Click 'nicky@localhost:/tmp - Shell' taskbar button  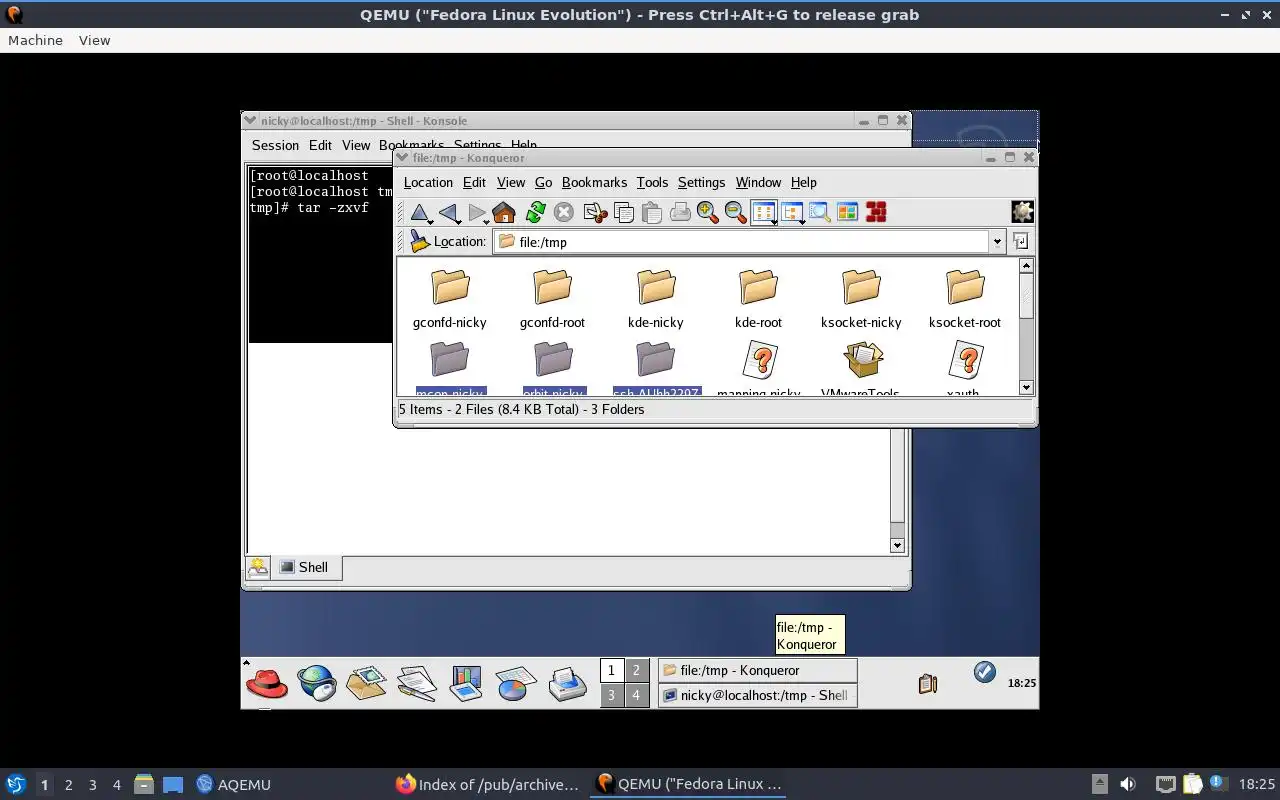(757, 695)
